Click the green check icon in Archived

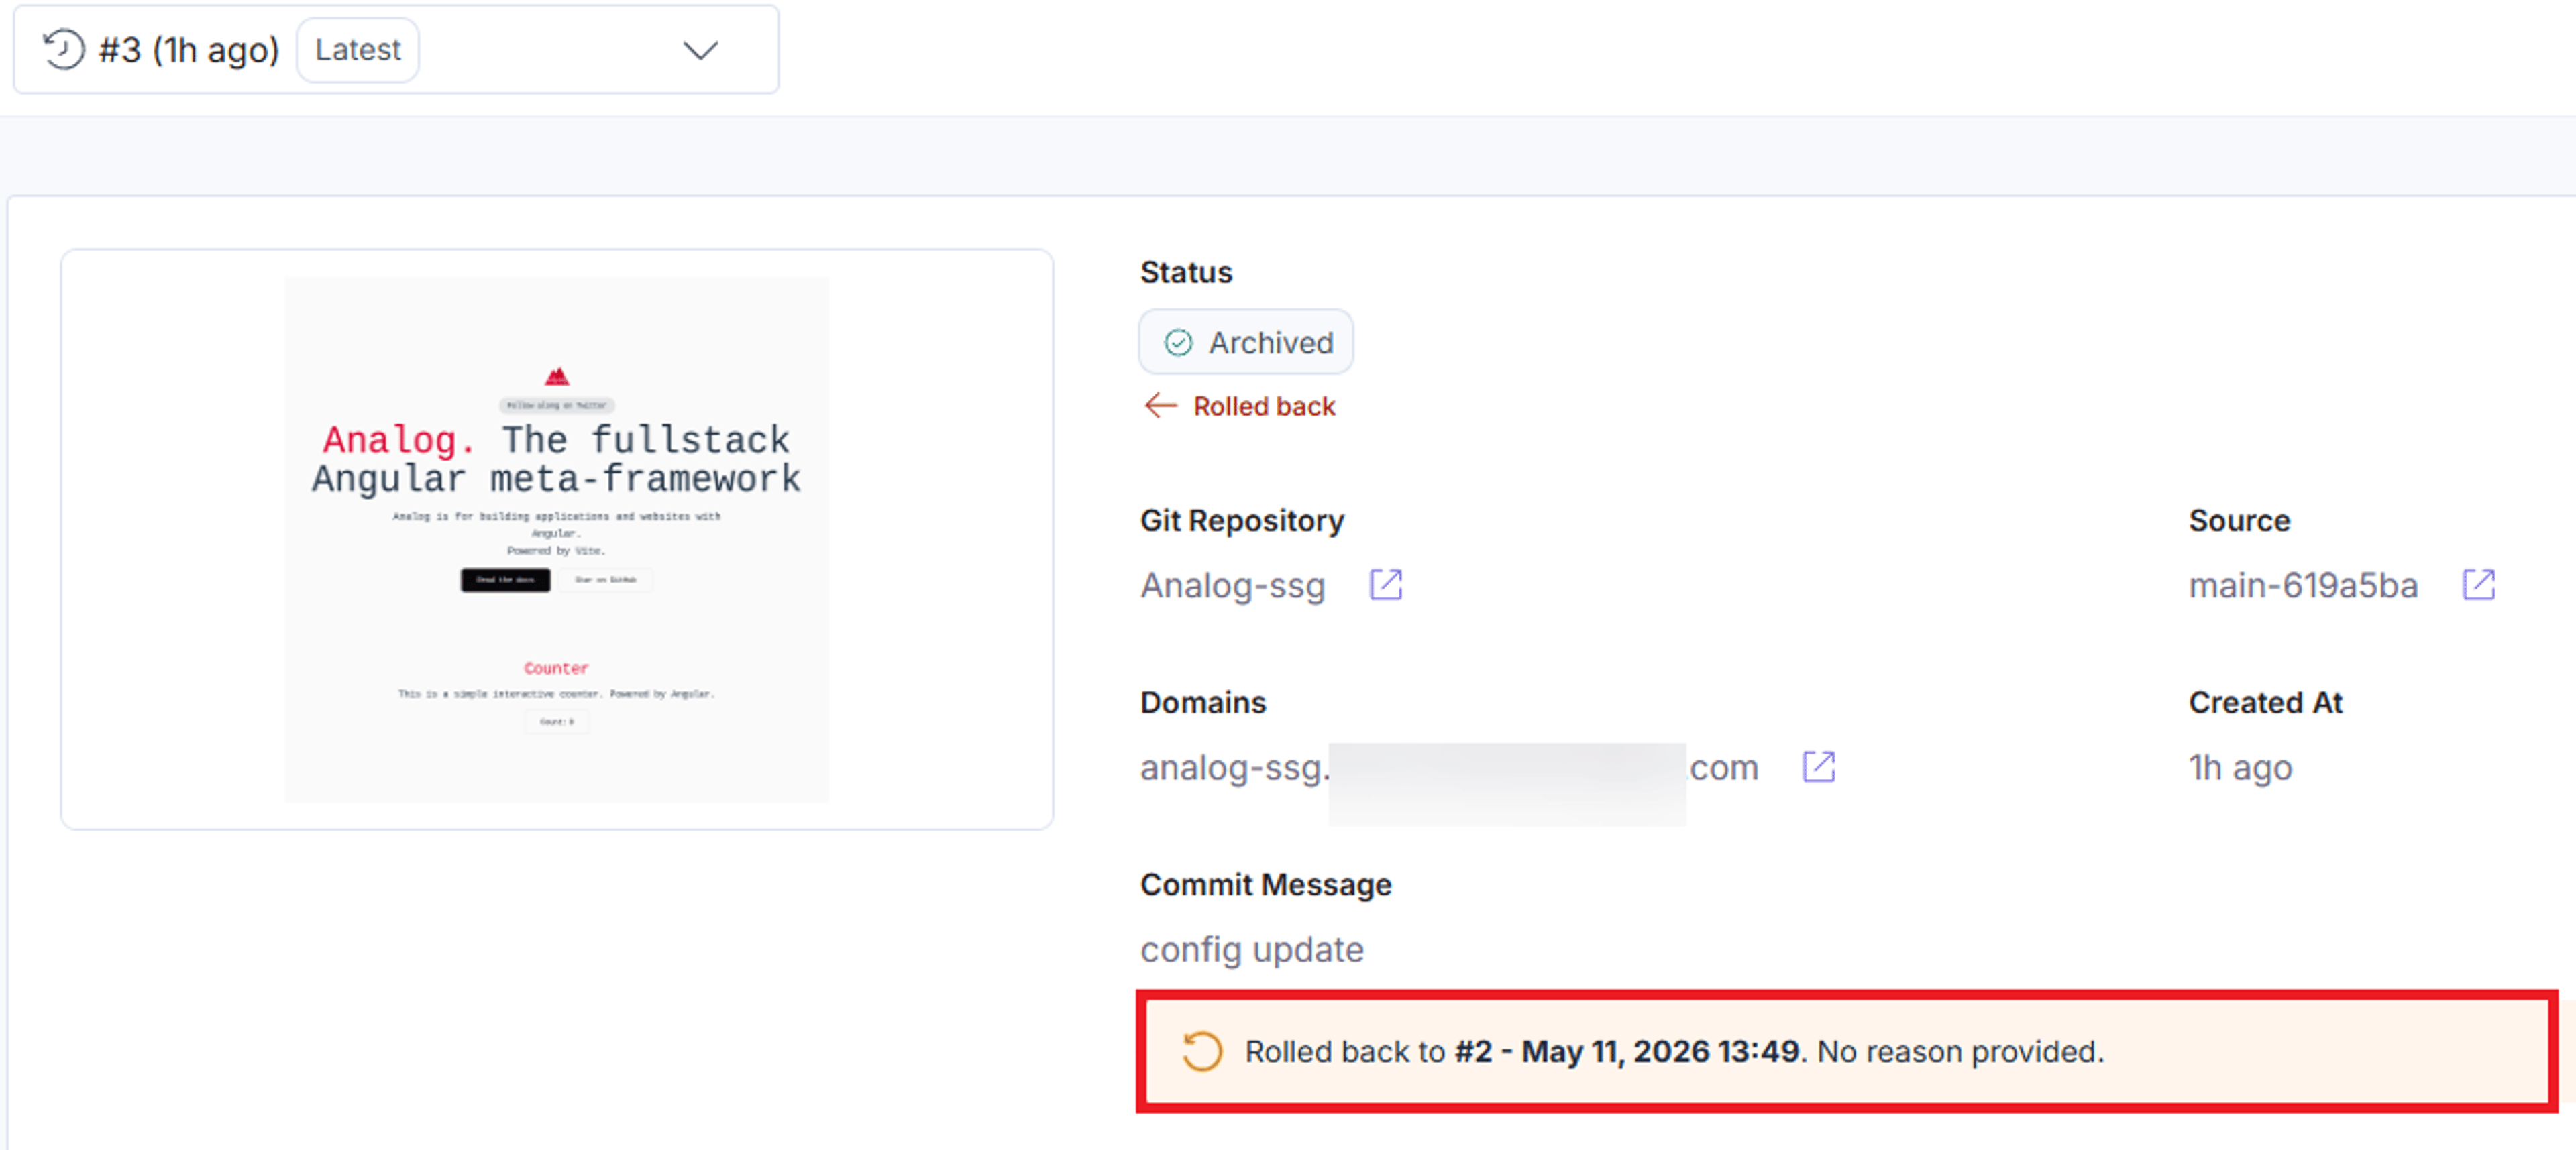point(1178,343)
